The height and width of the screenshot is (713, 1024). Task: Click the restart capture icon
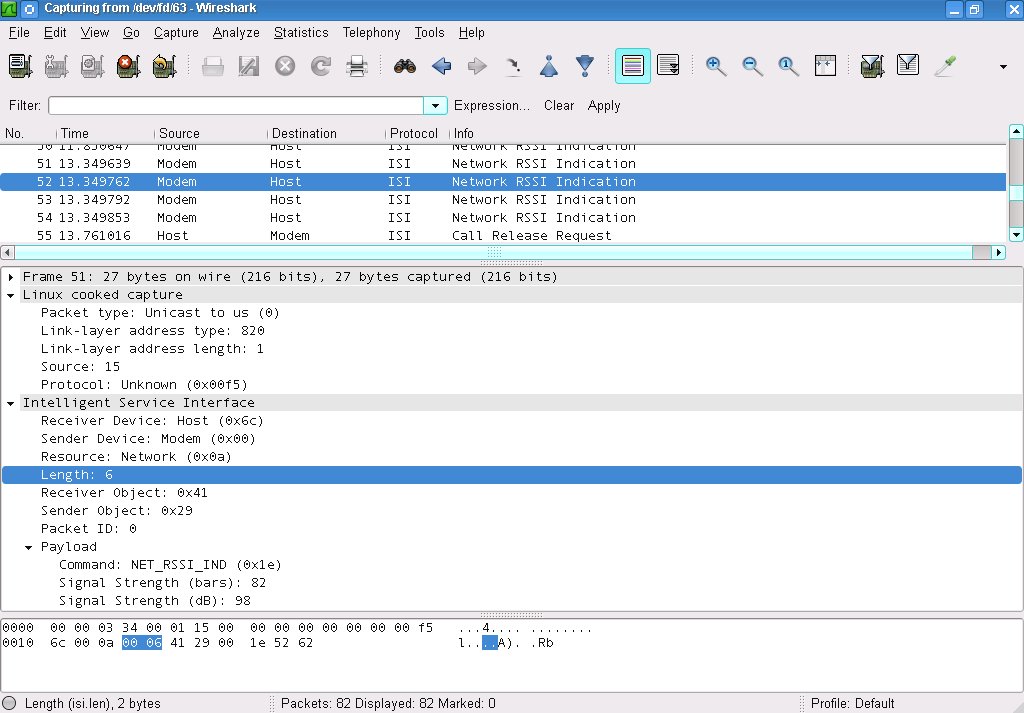click(x=163, y=66)
